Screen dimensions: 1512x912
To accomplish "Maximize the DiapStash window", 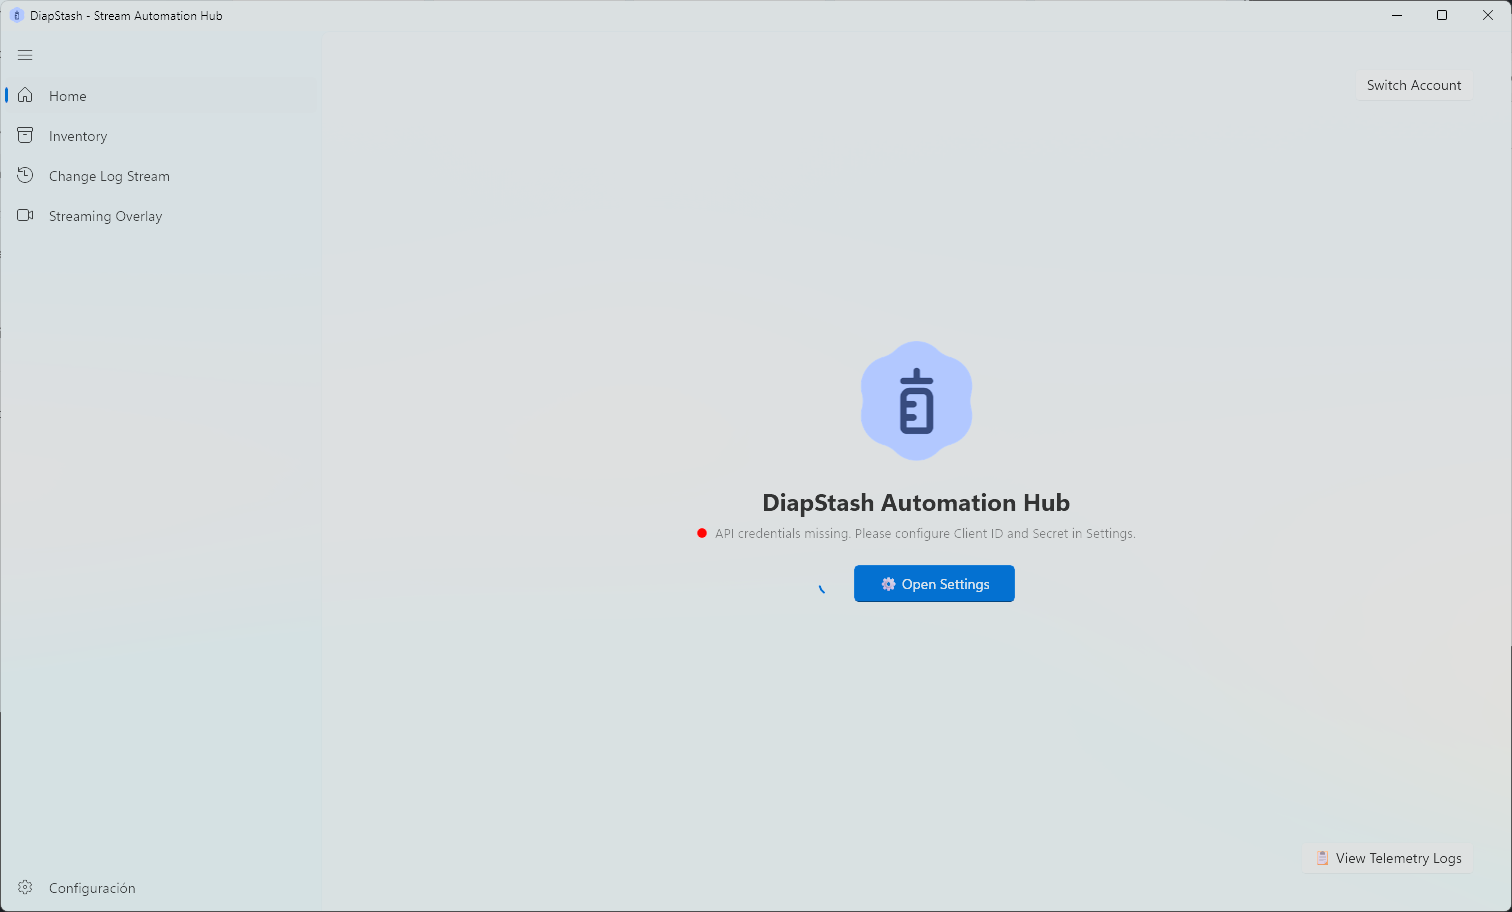I will click(1442, 15).
